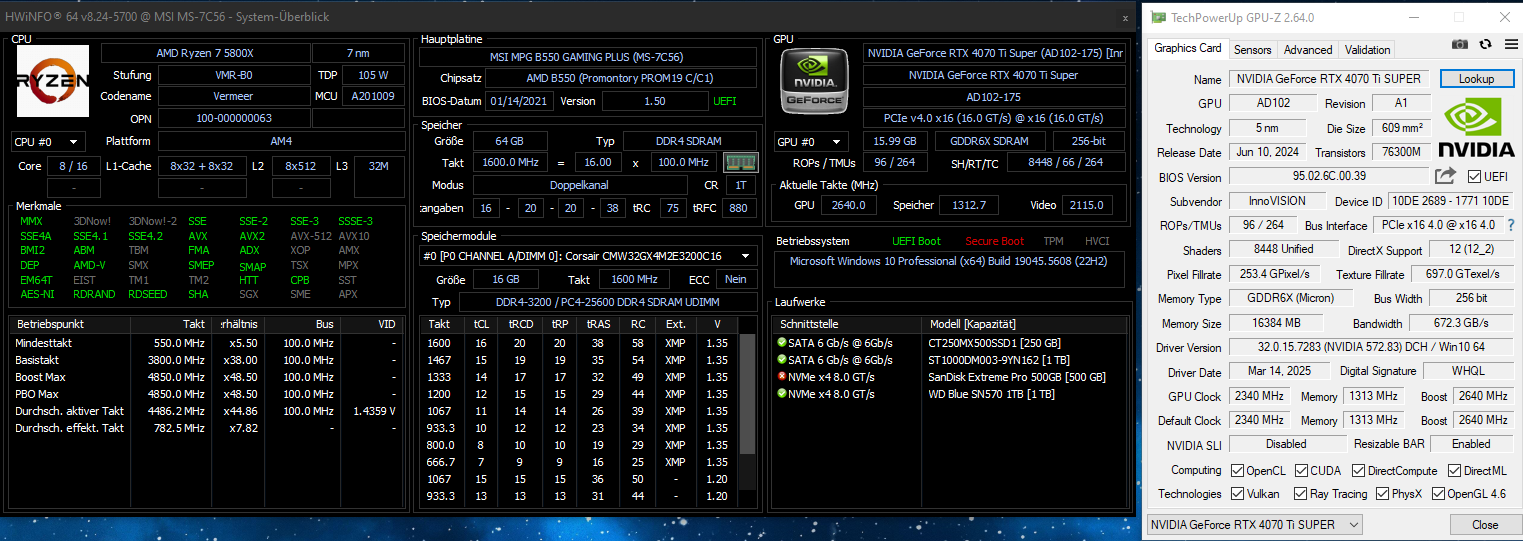
Task: Click the TDP value 105 W
Action: point(373,75)
